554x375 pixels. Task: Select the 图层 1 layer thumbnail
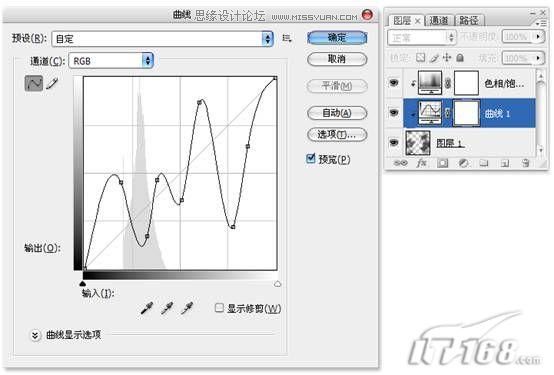pos(418,142)
